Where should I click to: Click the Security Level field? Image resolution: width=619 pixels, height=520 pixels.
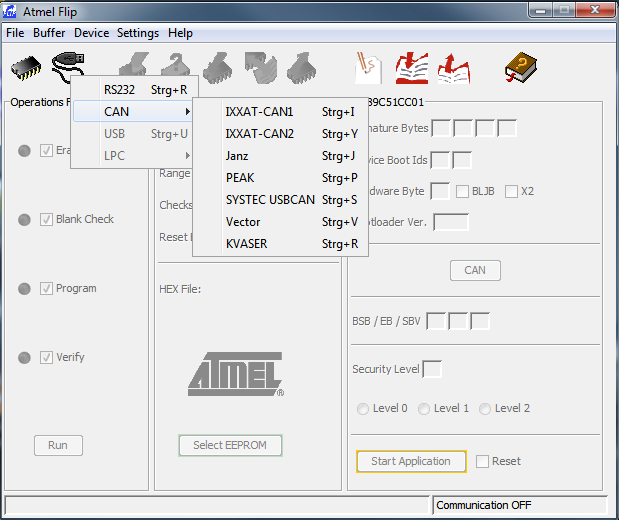432,369
